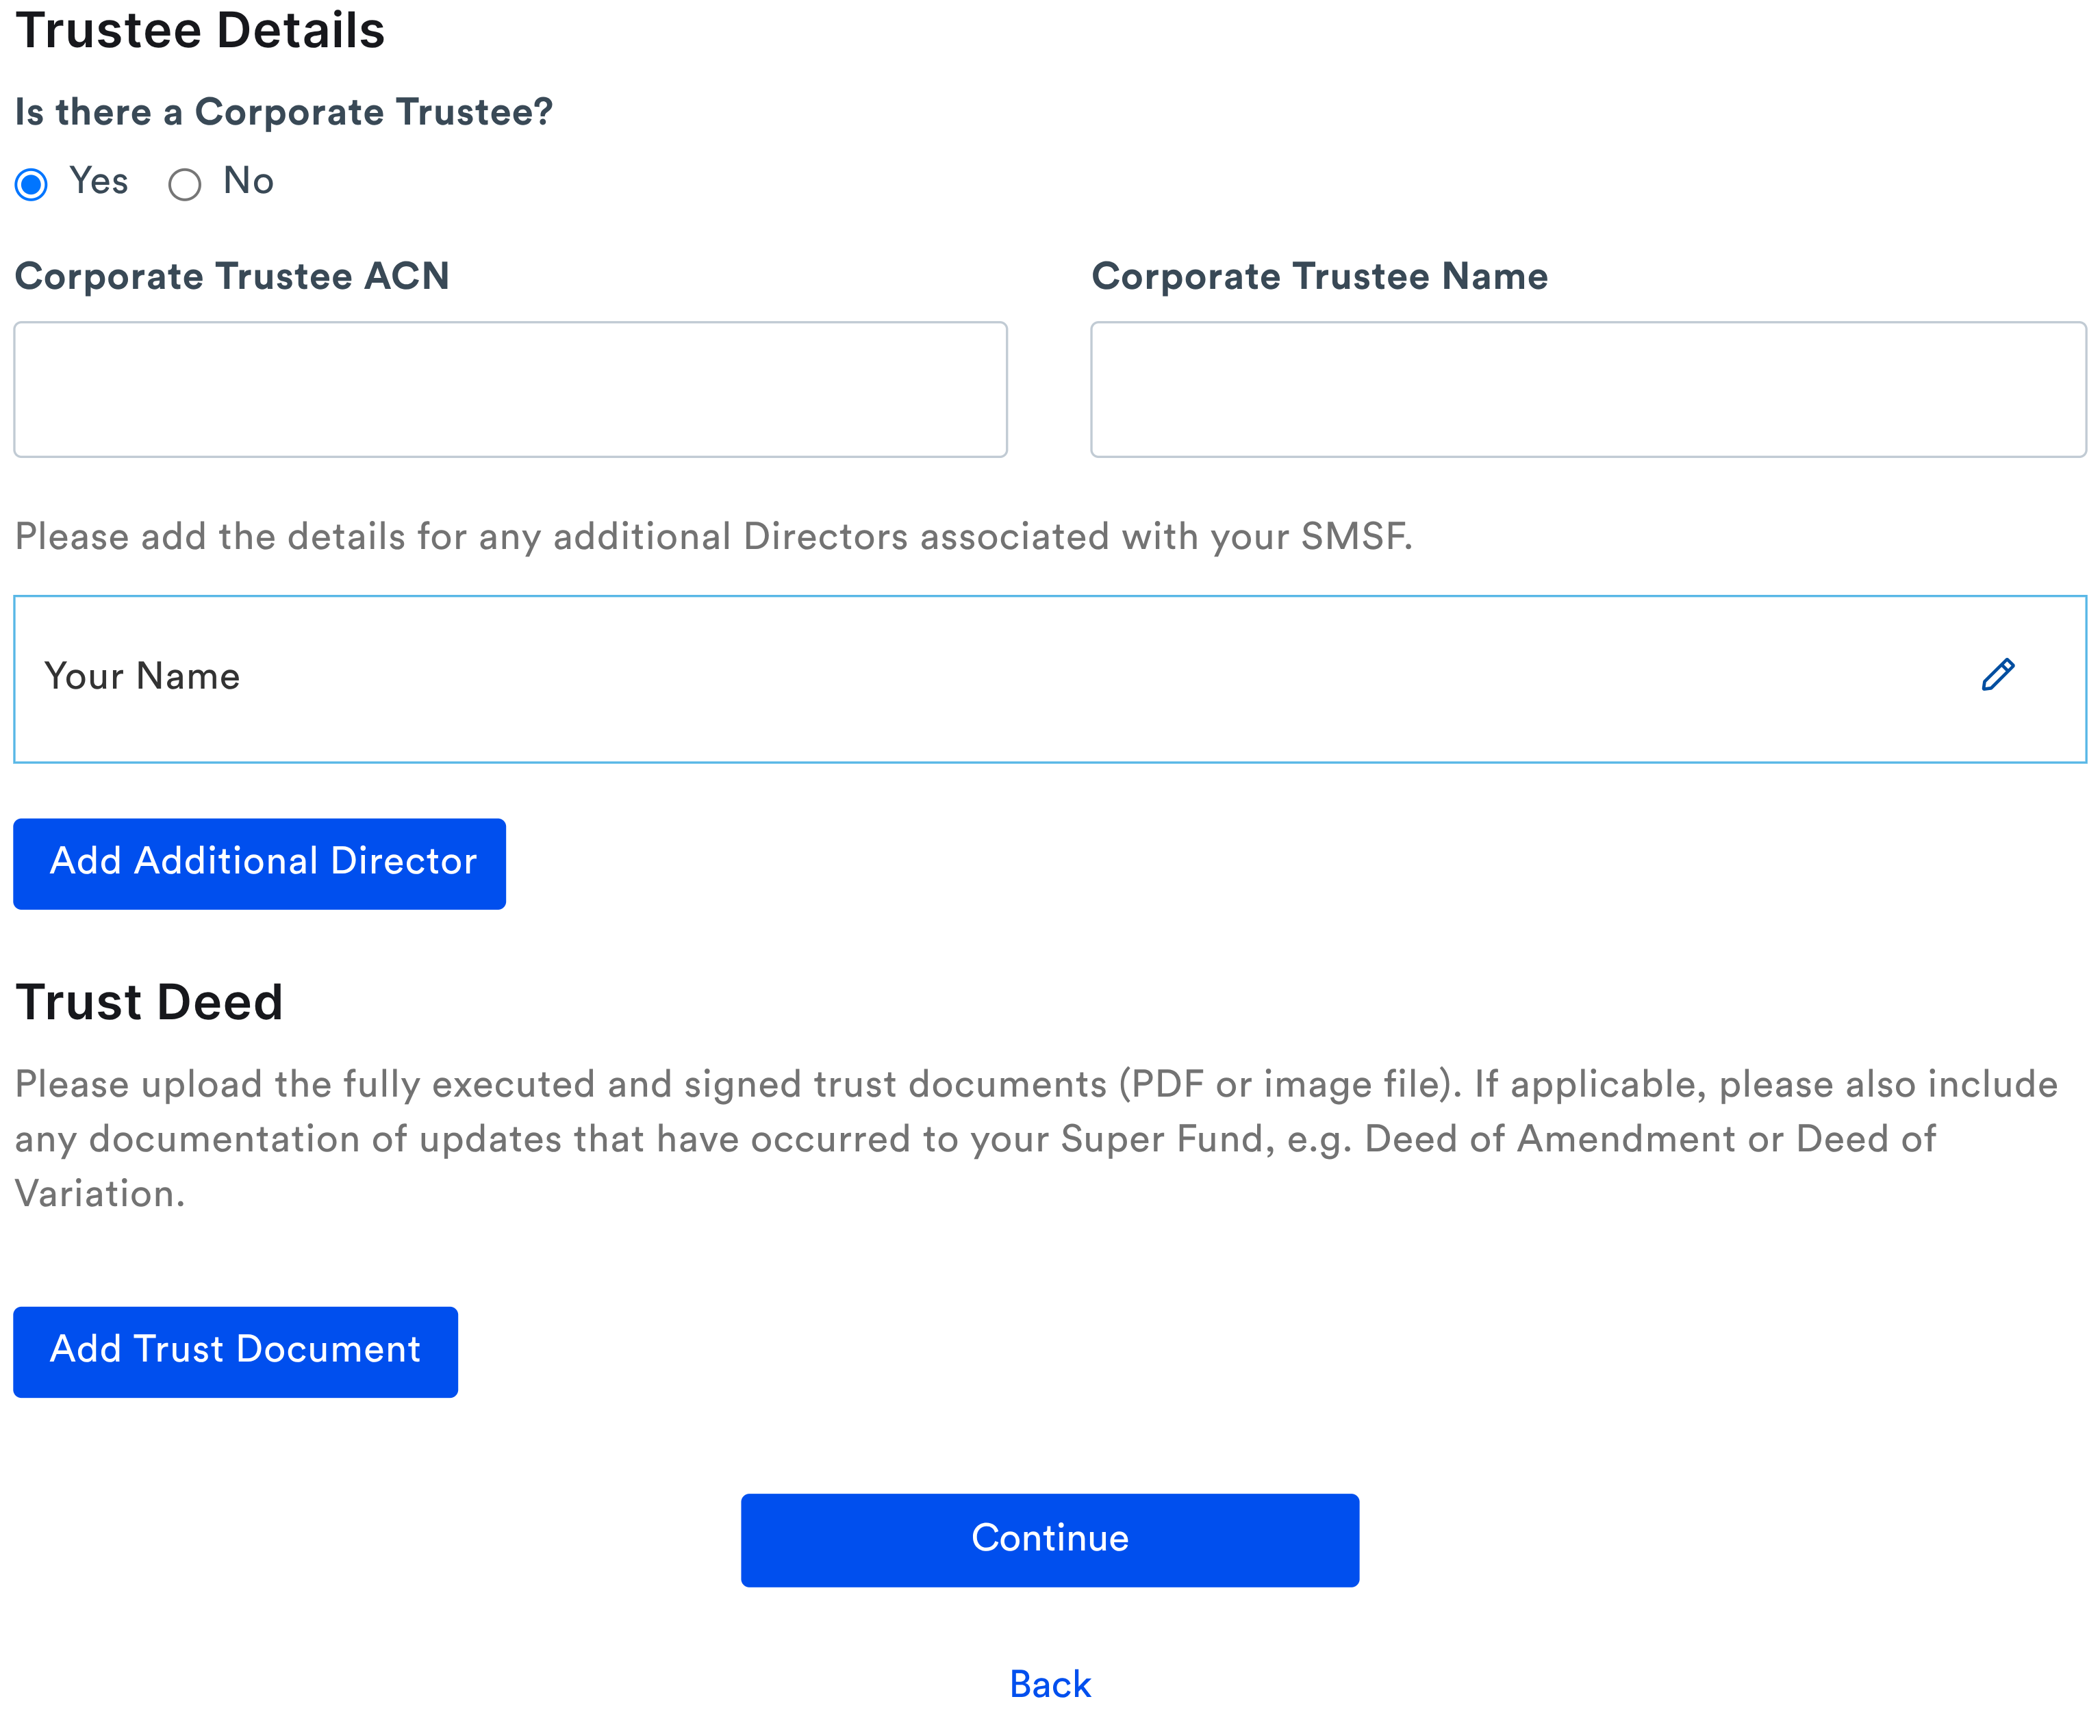Click the pencil edit icon for Your Name
The width and height of the screenshot is (2100, 1736).
[1997, 675]
